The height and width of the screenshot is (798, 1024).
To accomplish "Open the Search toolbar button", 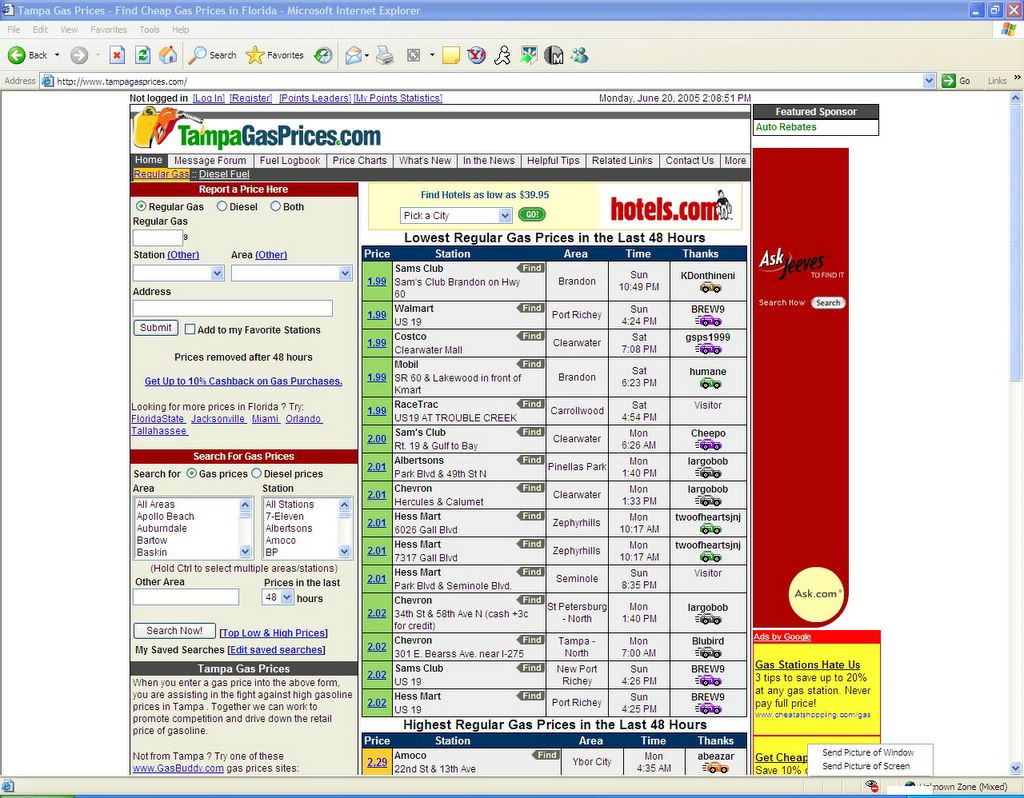I will pos(212,56).
